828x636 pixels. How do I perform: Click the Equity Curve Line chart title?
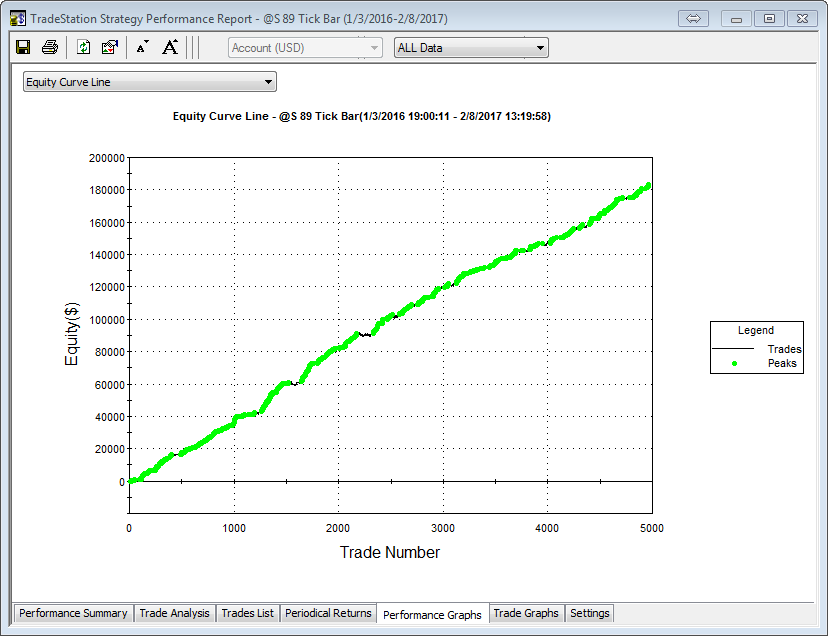coord(362,116)
